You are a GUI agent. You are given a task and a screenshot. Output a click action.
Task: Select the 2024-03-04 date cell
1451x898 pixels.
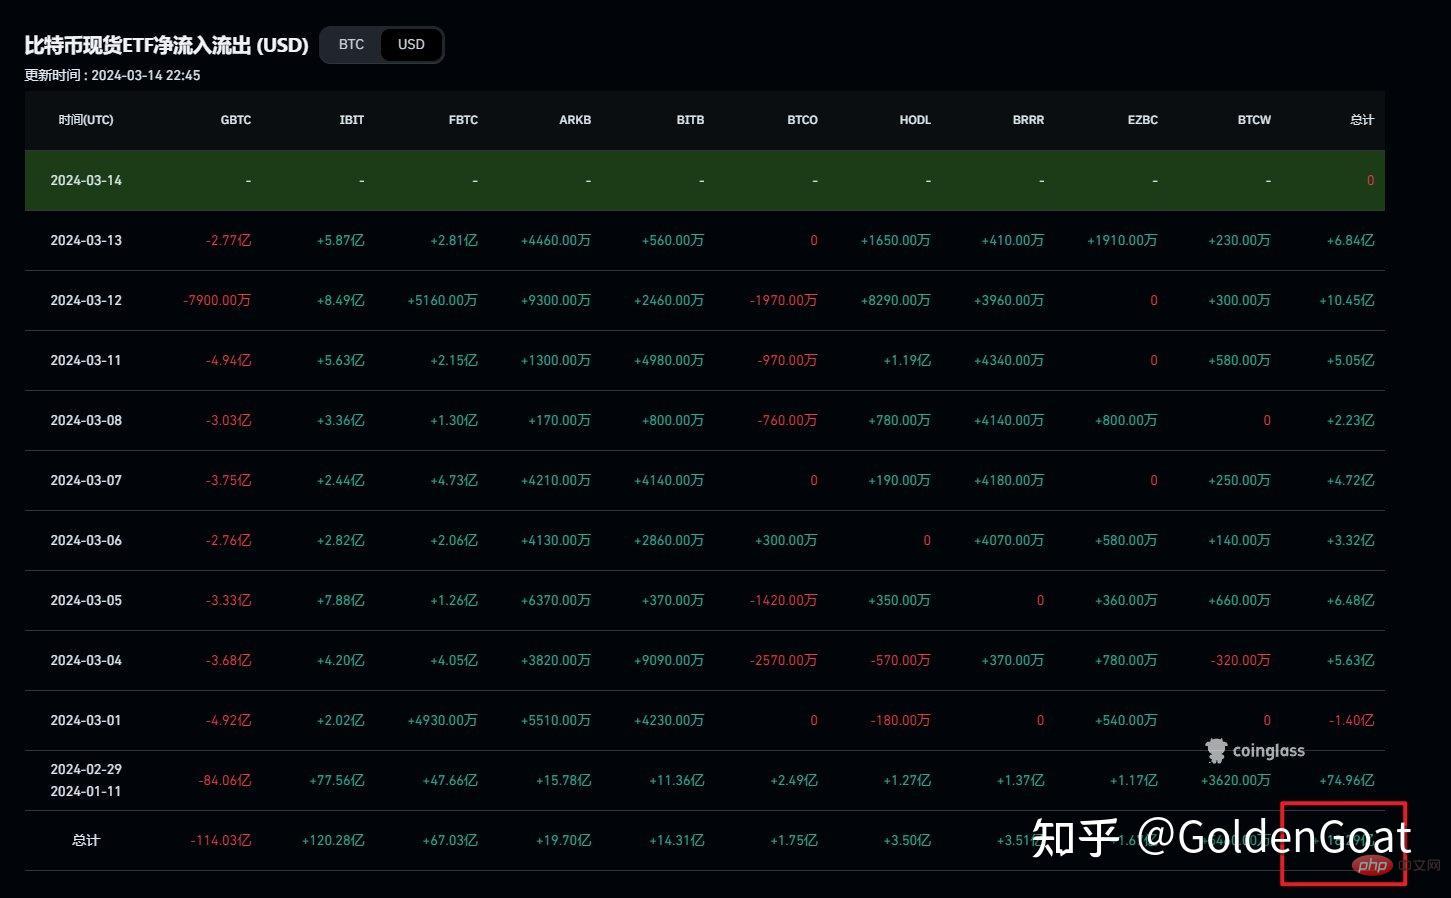coord(86,661)
